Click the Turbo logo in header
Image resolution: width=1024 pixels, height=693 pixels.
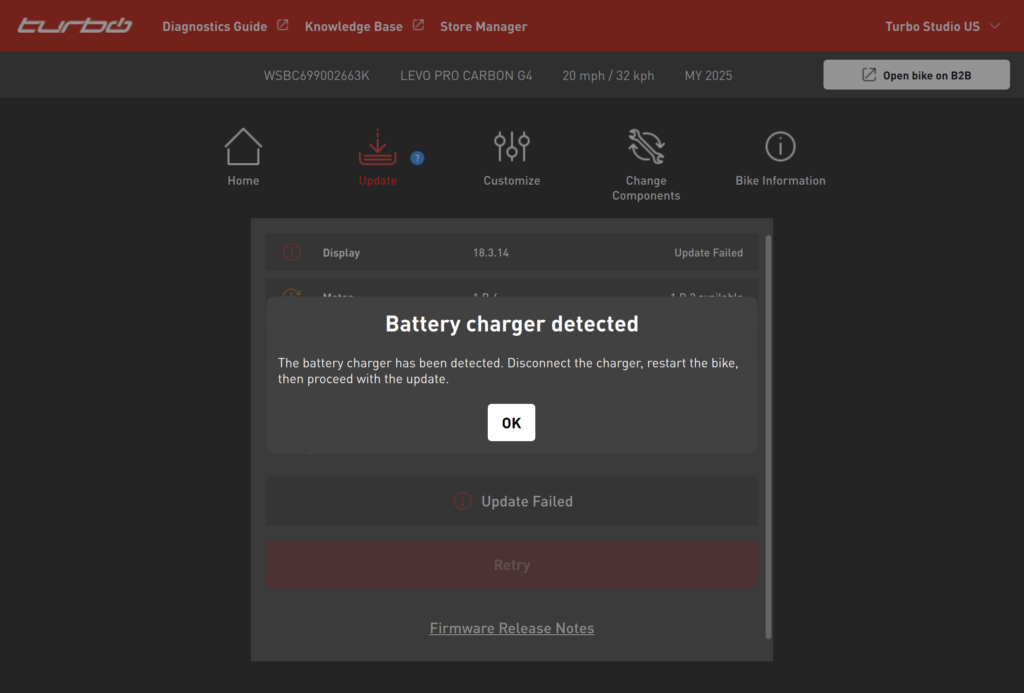tap(75, 26)
